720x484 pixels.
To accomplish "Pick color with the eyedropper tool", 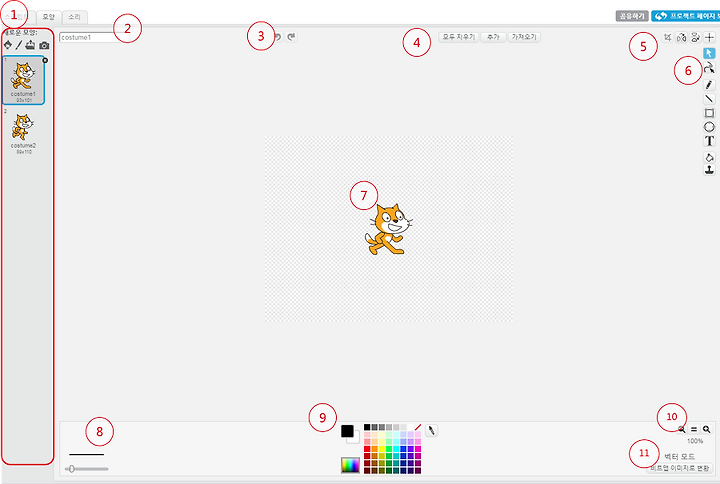I will (x=431, y=430).
